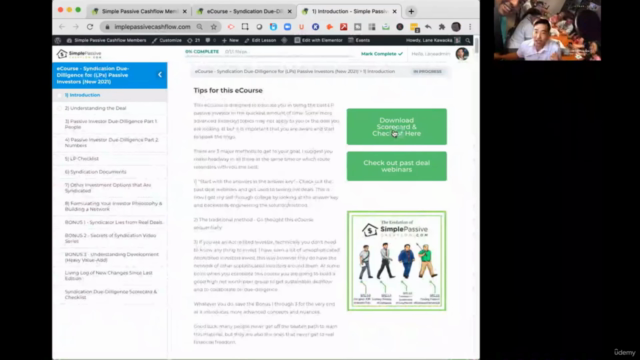Open BONUS 1 - Syndicator Lies lesson

113,222
